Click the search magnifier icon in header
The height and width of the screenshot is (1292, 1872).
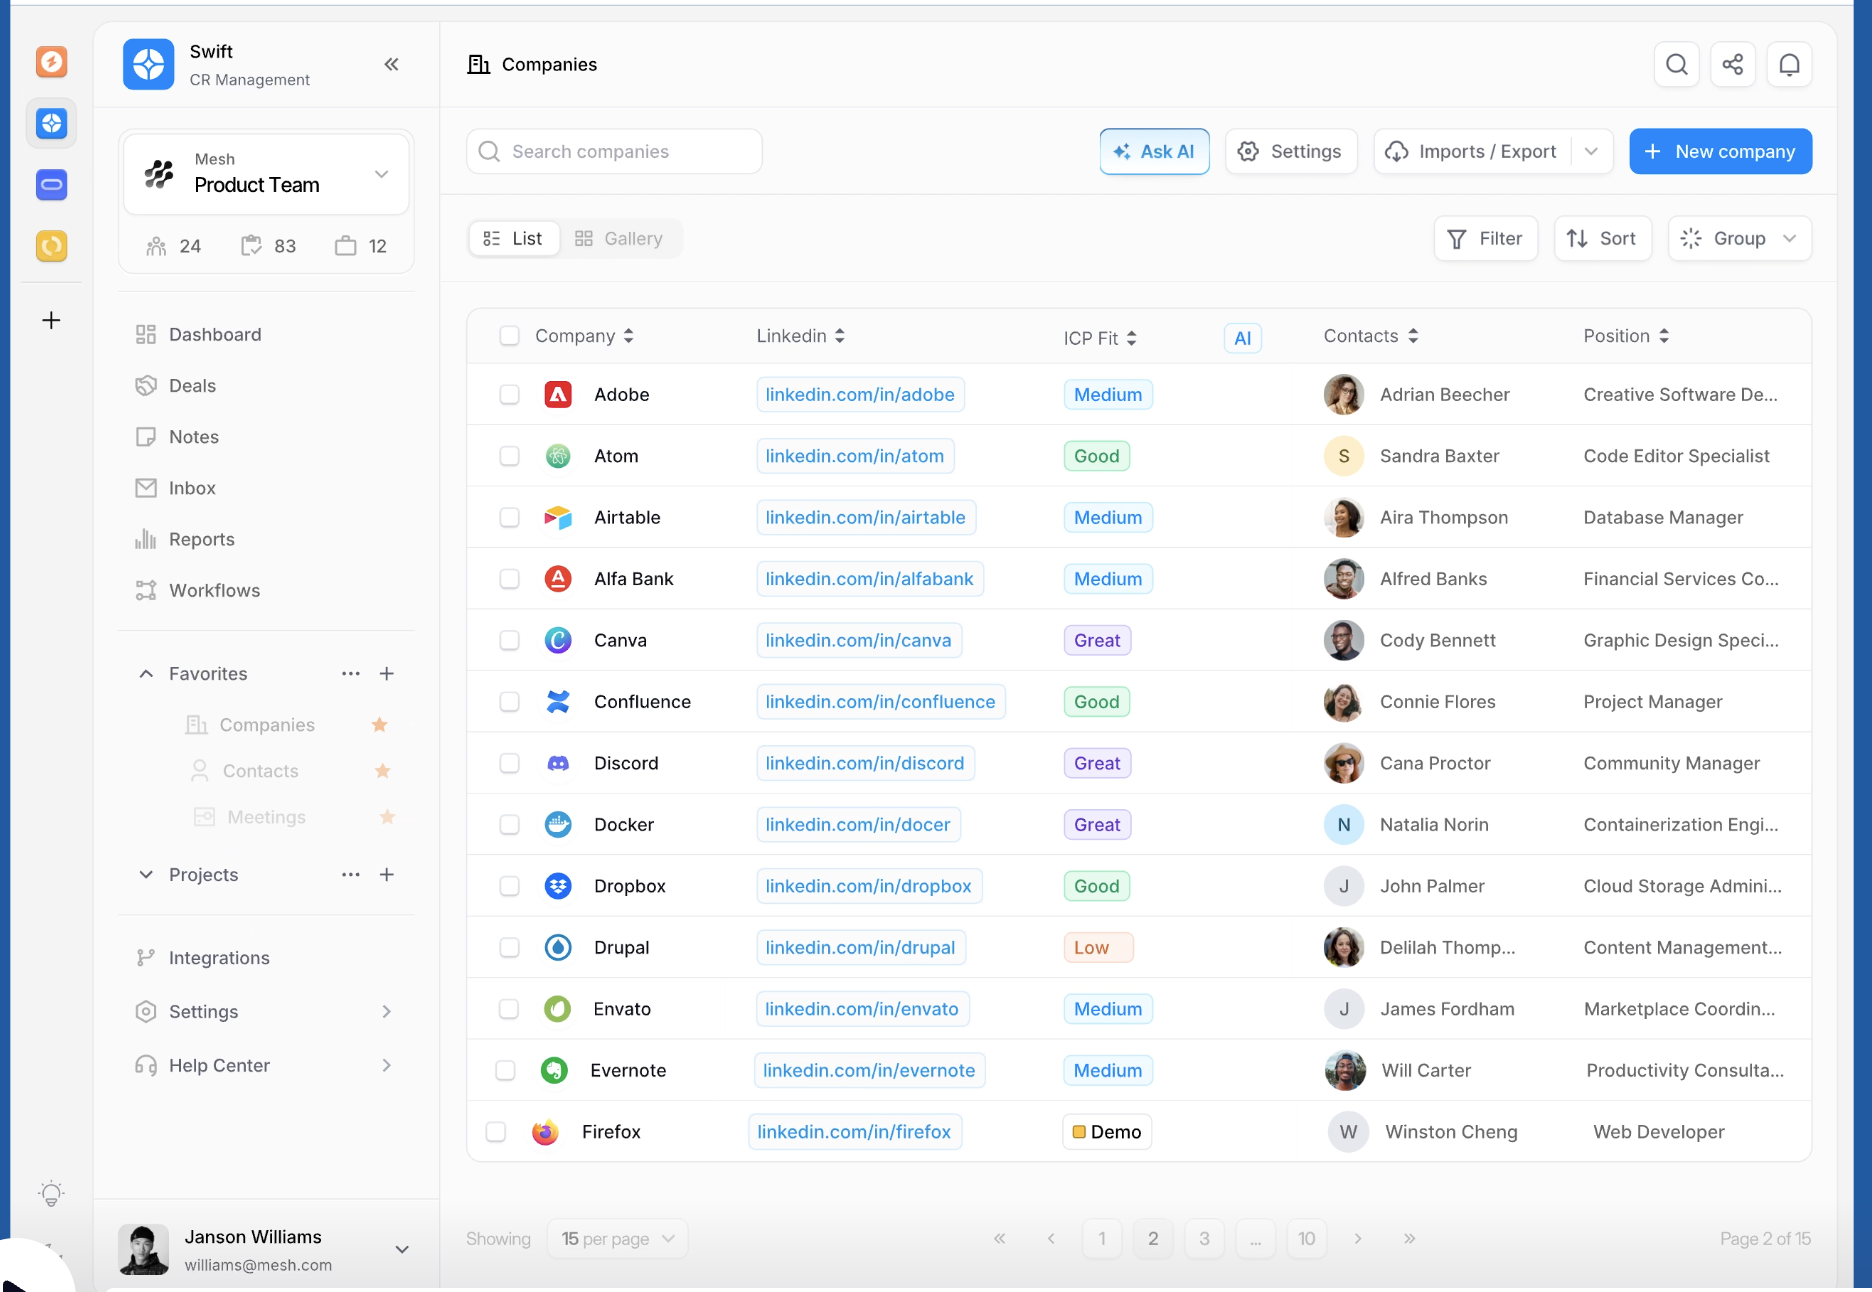point(1677,65)
